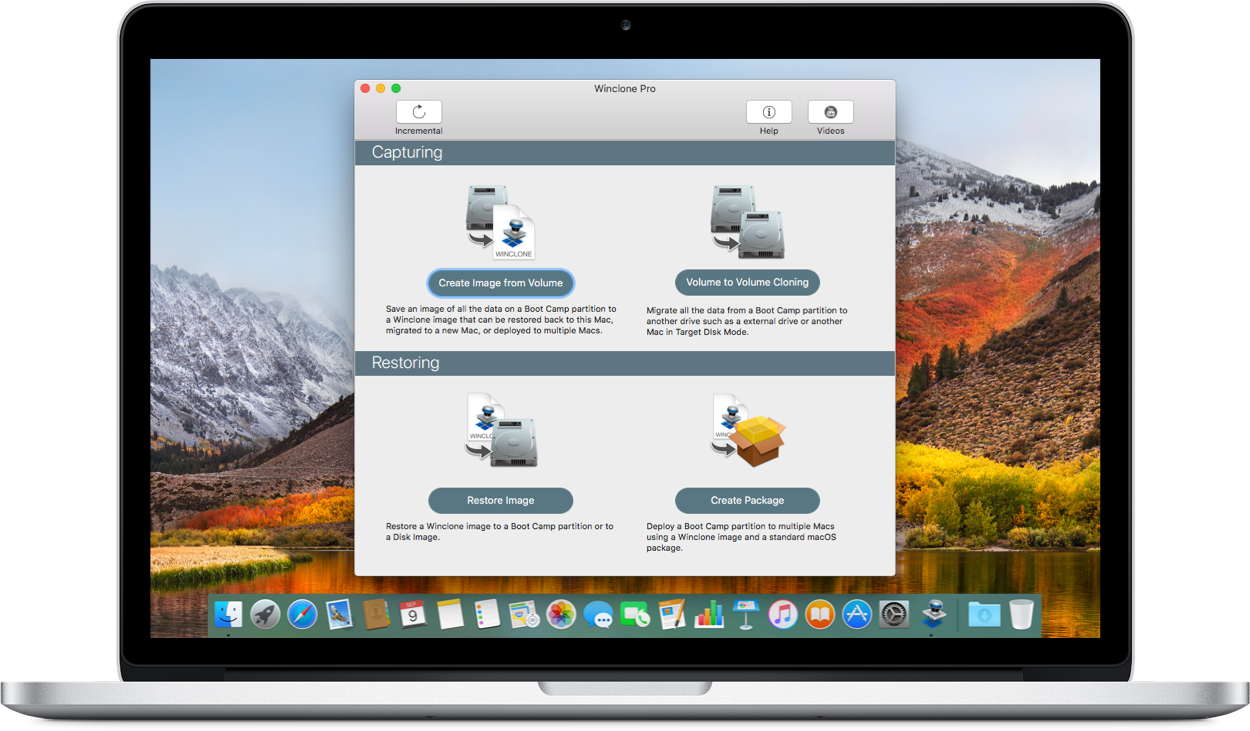Open Pages document icon in Dock
Screen dimensions: 1250x731
tap(672, 614)
